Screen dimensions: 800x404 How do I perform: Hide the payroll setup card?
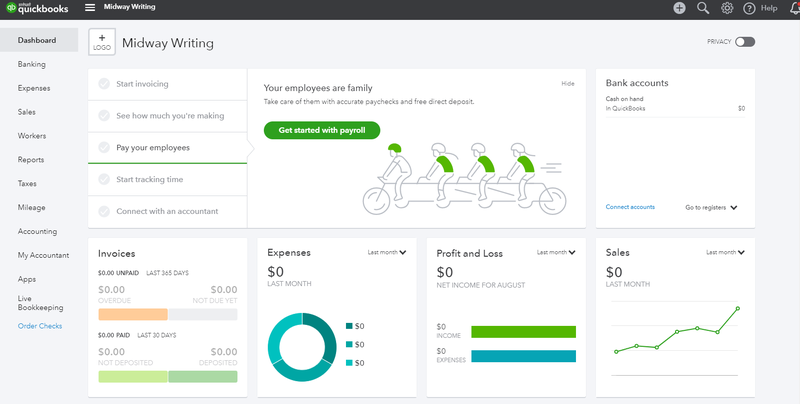tap(568, 84)
